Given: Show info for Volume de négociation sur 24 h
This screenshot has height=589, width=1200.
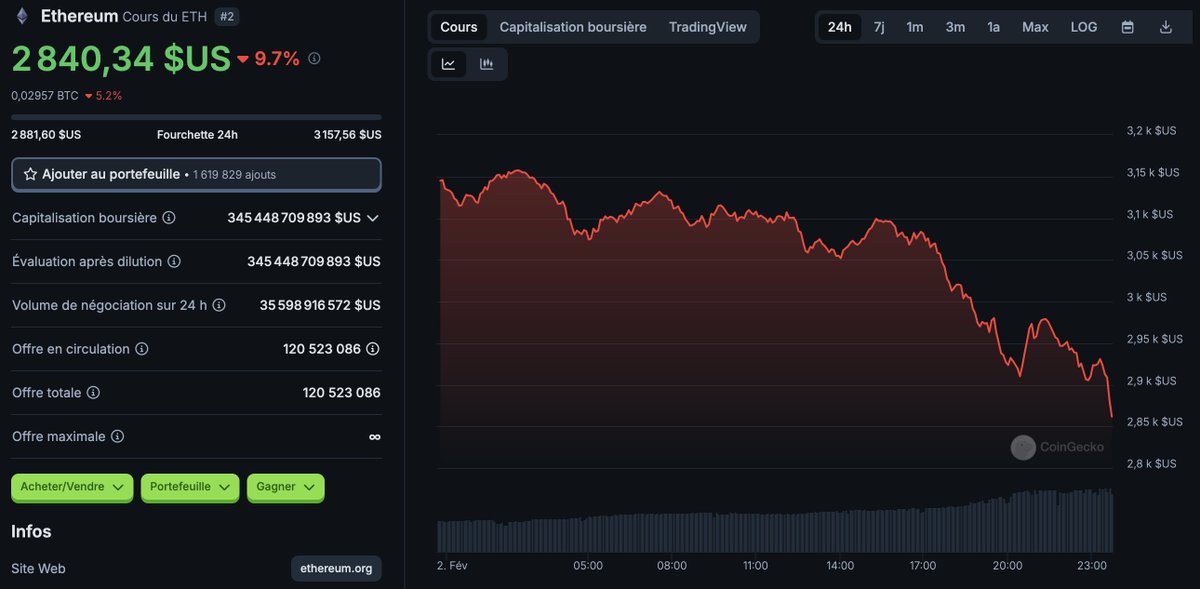Looking at the screenshot, I should click(219, 305).
